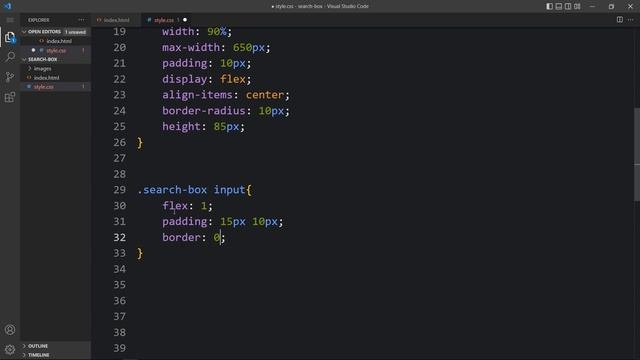Viewport: 640px width, 360px height.
Task: Split the editor to the right
Action: pos(620,20)
